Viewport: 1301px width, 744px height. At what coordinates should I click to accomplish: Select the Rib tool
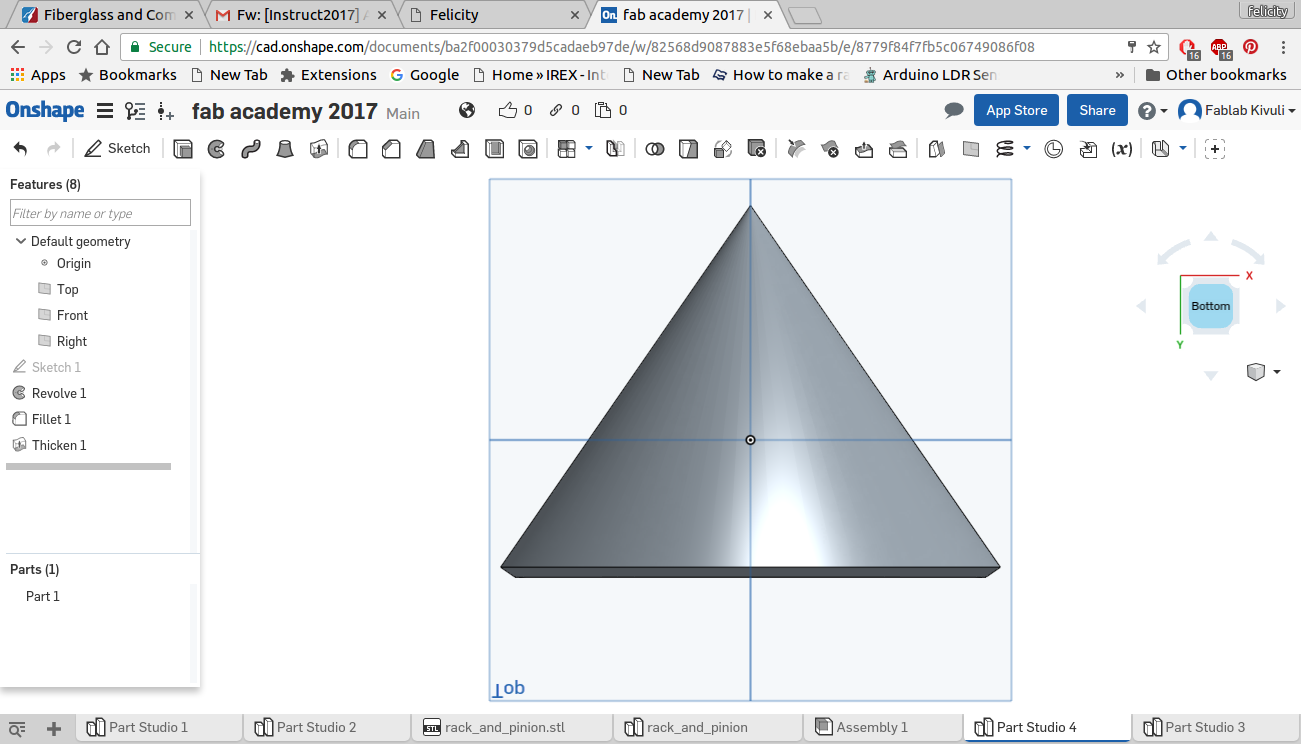click(x=460, y=149)
